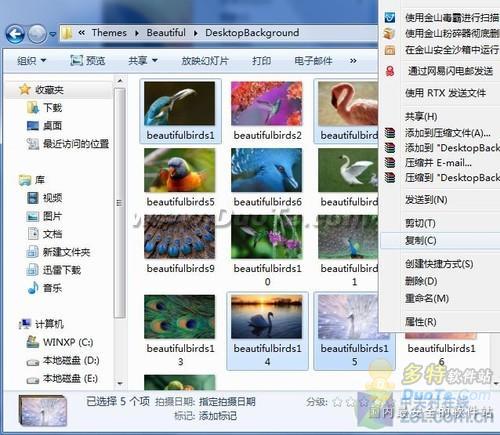
Task: Click 添加标记 tag link
Action: pos(218,416)
